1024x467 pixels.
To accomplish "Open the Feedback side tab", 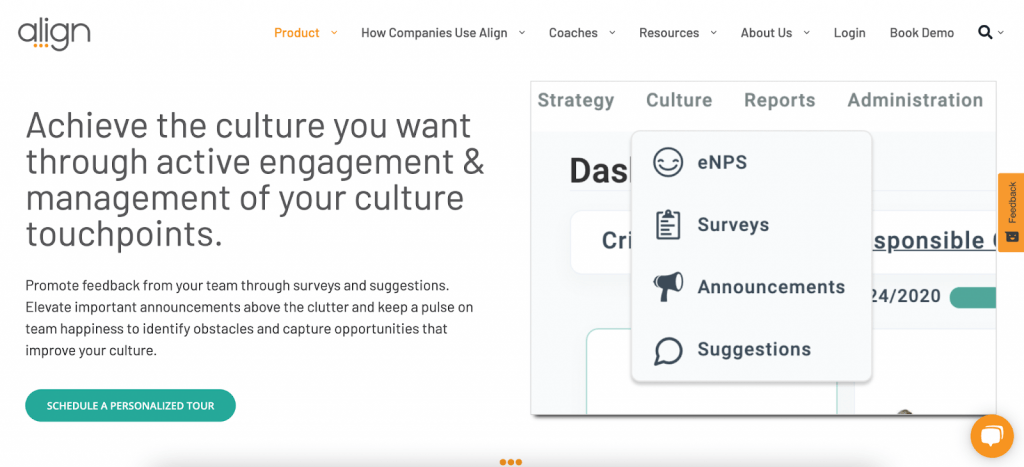I will (1011, 212).
